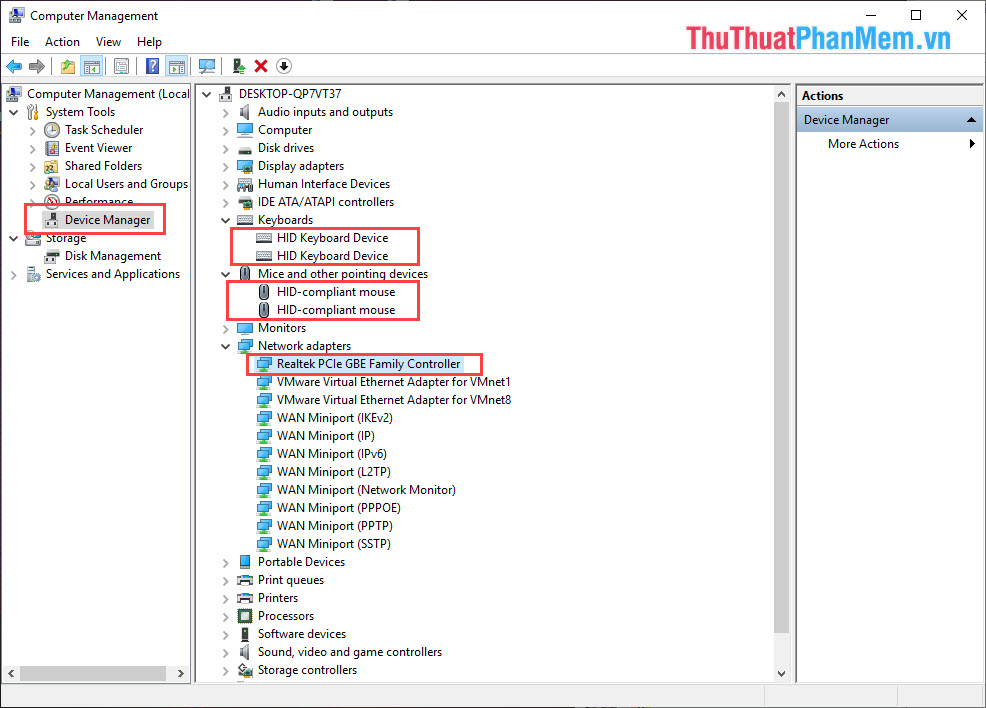Select the Update driver software toolbar icon
986x708 pixels.
tap(237, 66)
